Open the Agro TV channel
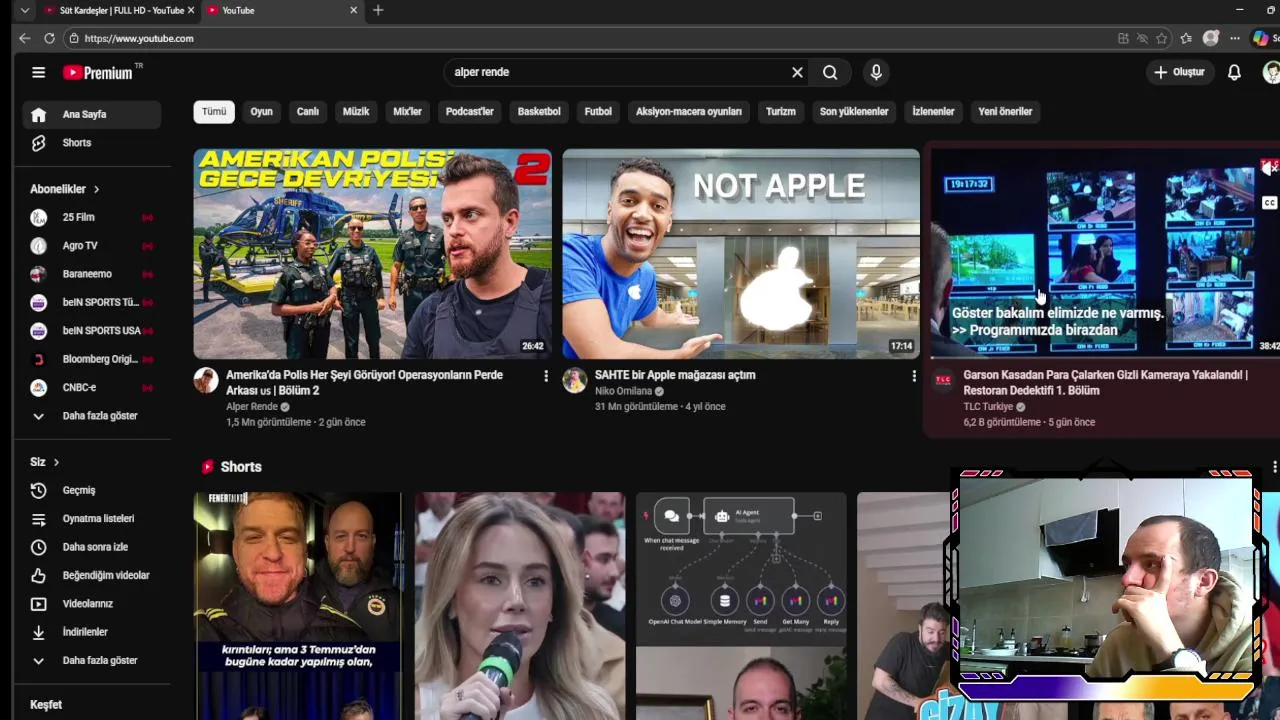 (92, 245)
